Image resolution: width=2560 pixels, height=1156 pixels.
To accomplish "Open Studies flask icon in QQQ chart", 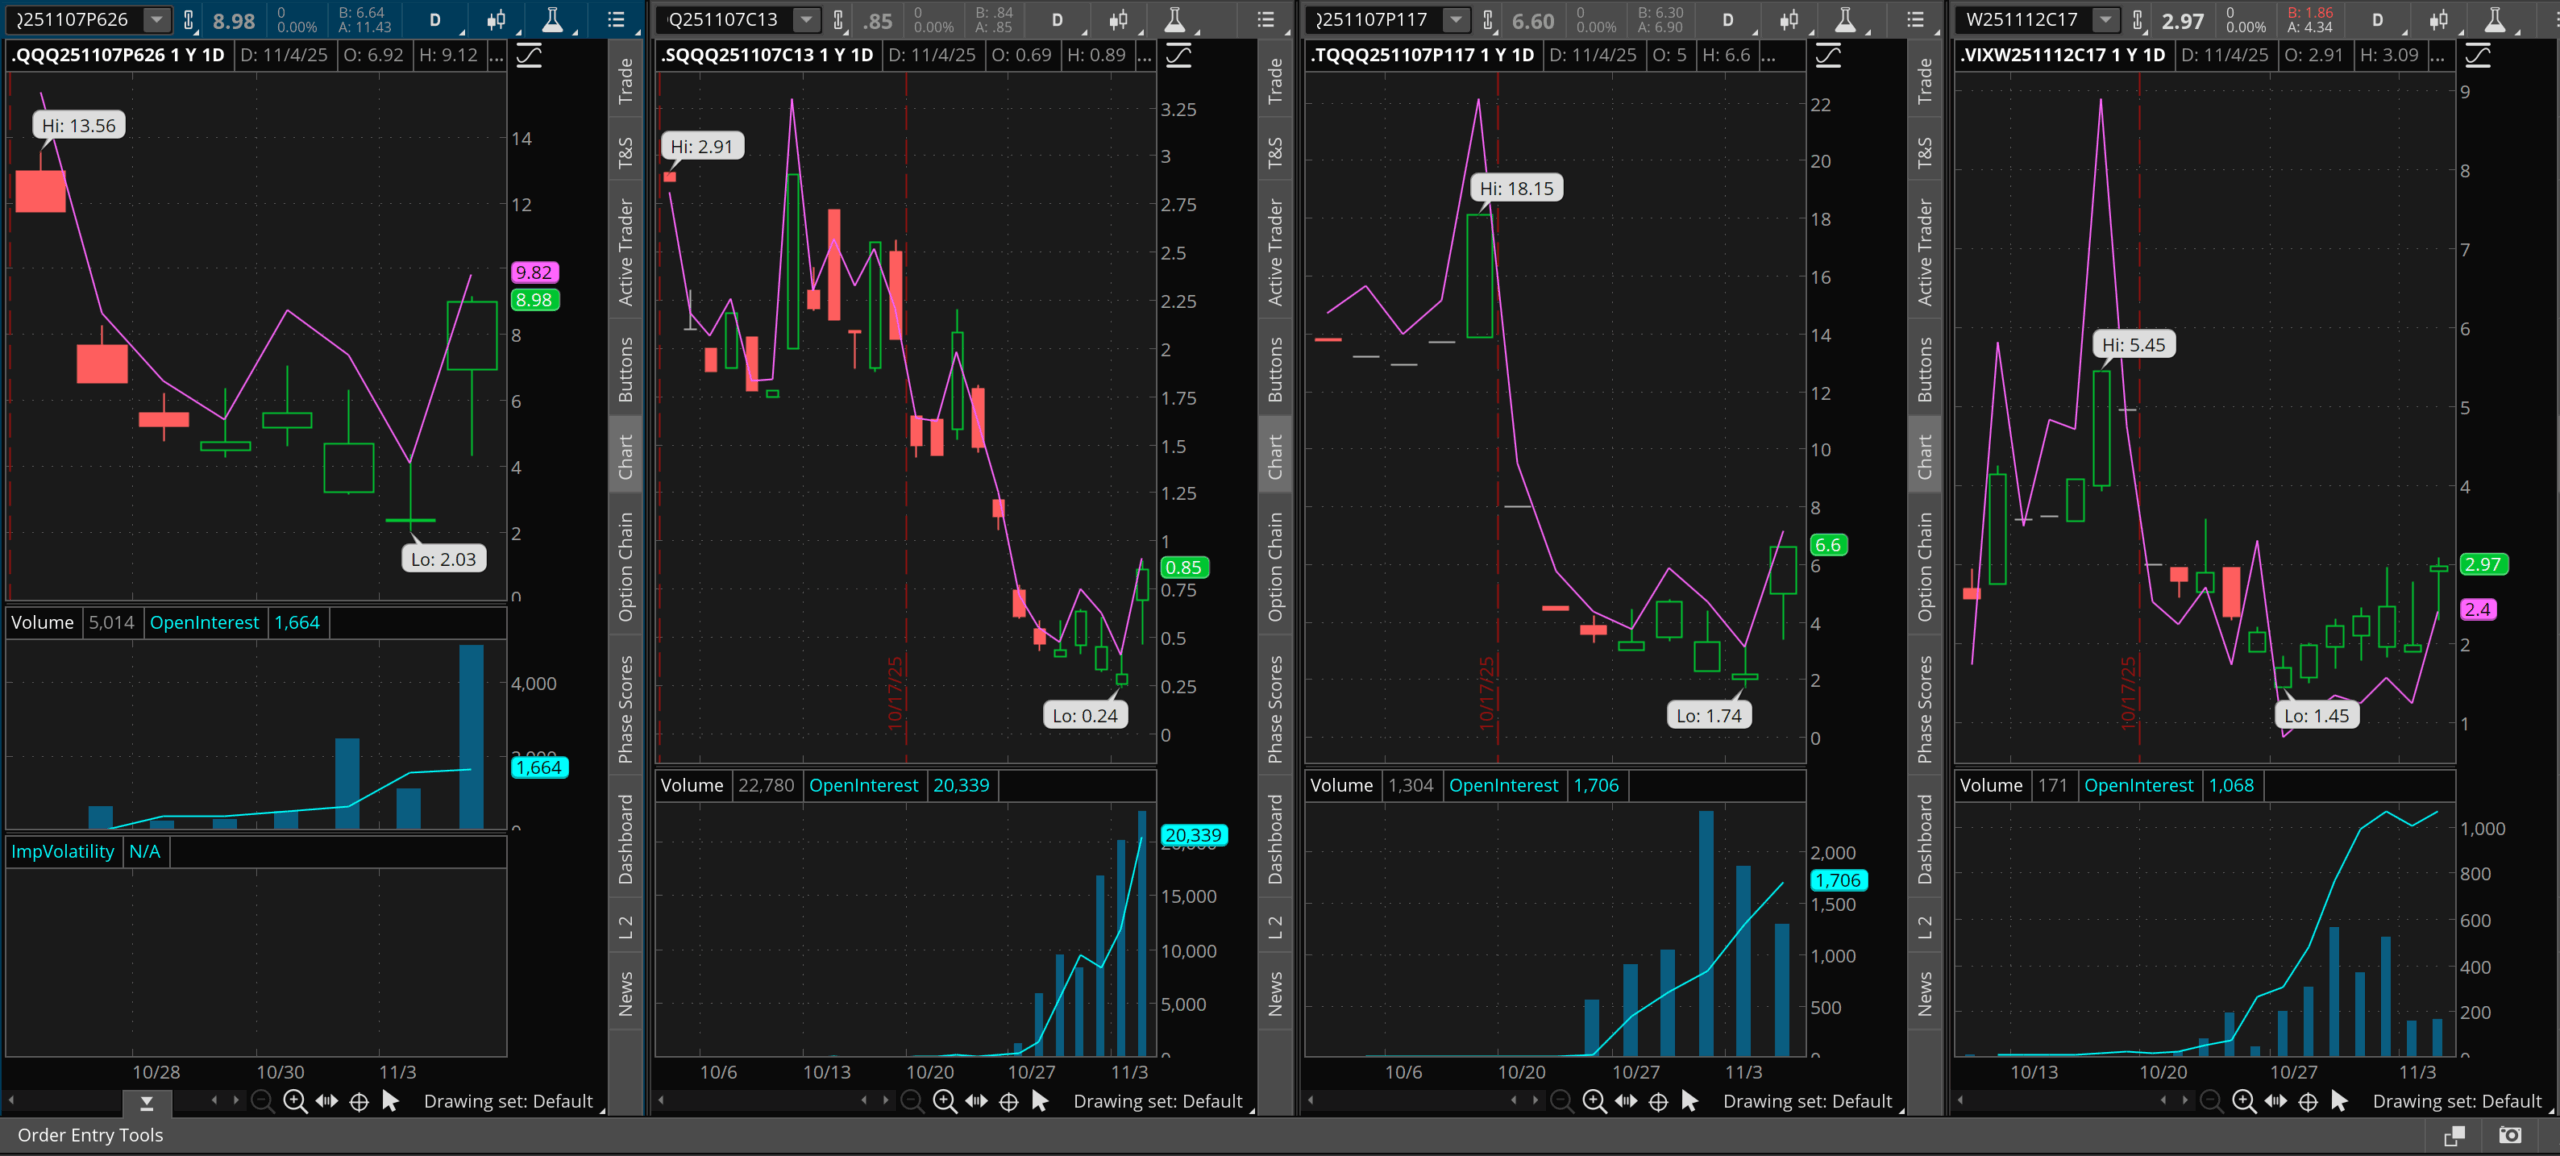I will click(x=552, y=19).
